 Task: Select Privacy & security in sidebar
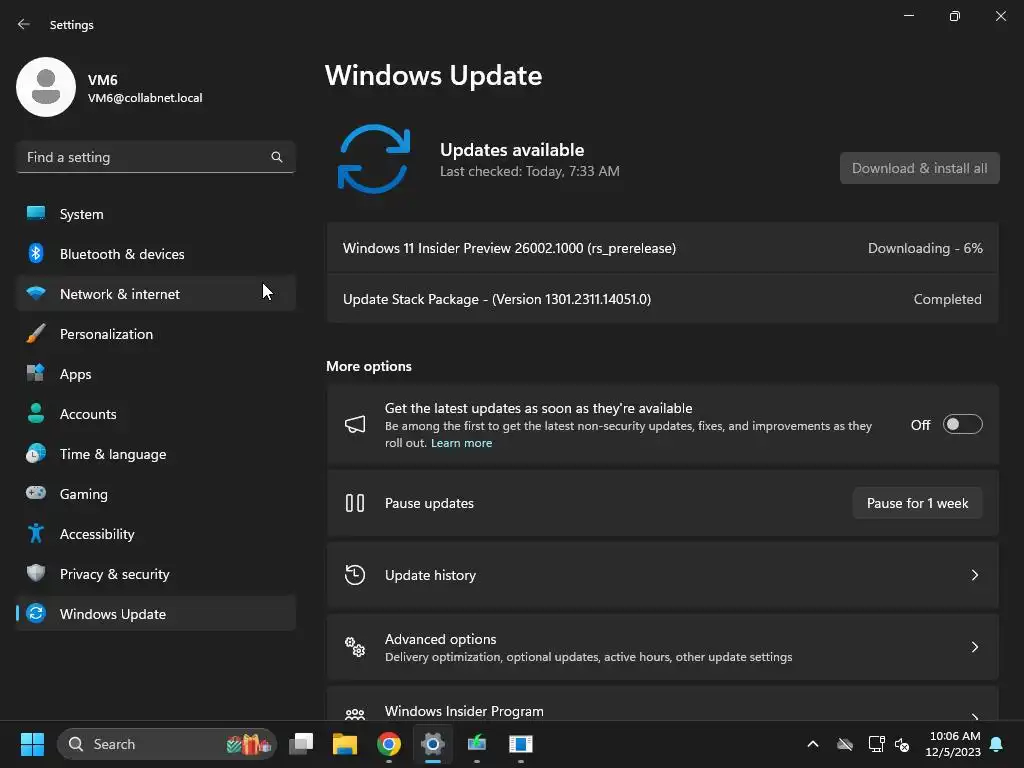[x=156, y=573]
